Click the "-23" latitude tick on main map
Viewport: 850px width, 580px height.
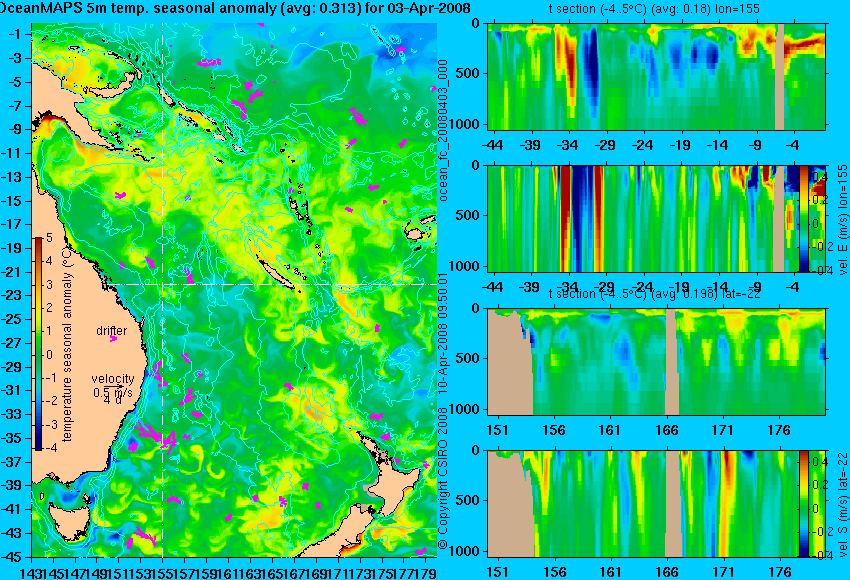[x=12, y=296]
